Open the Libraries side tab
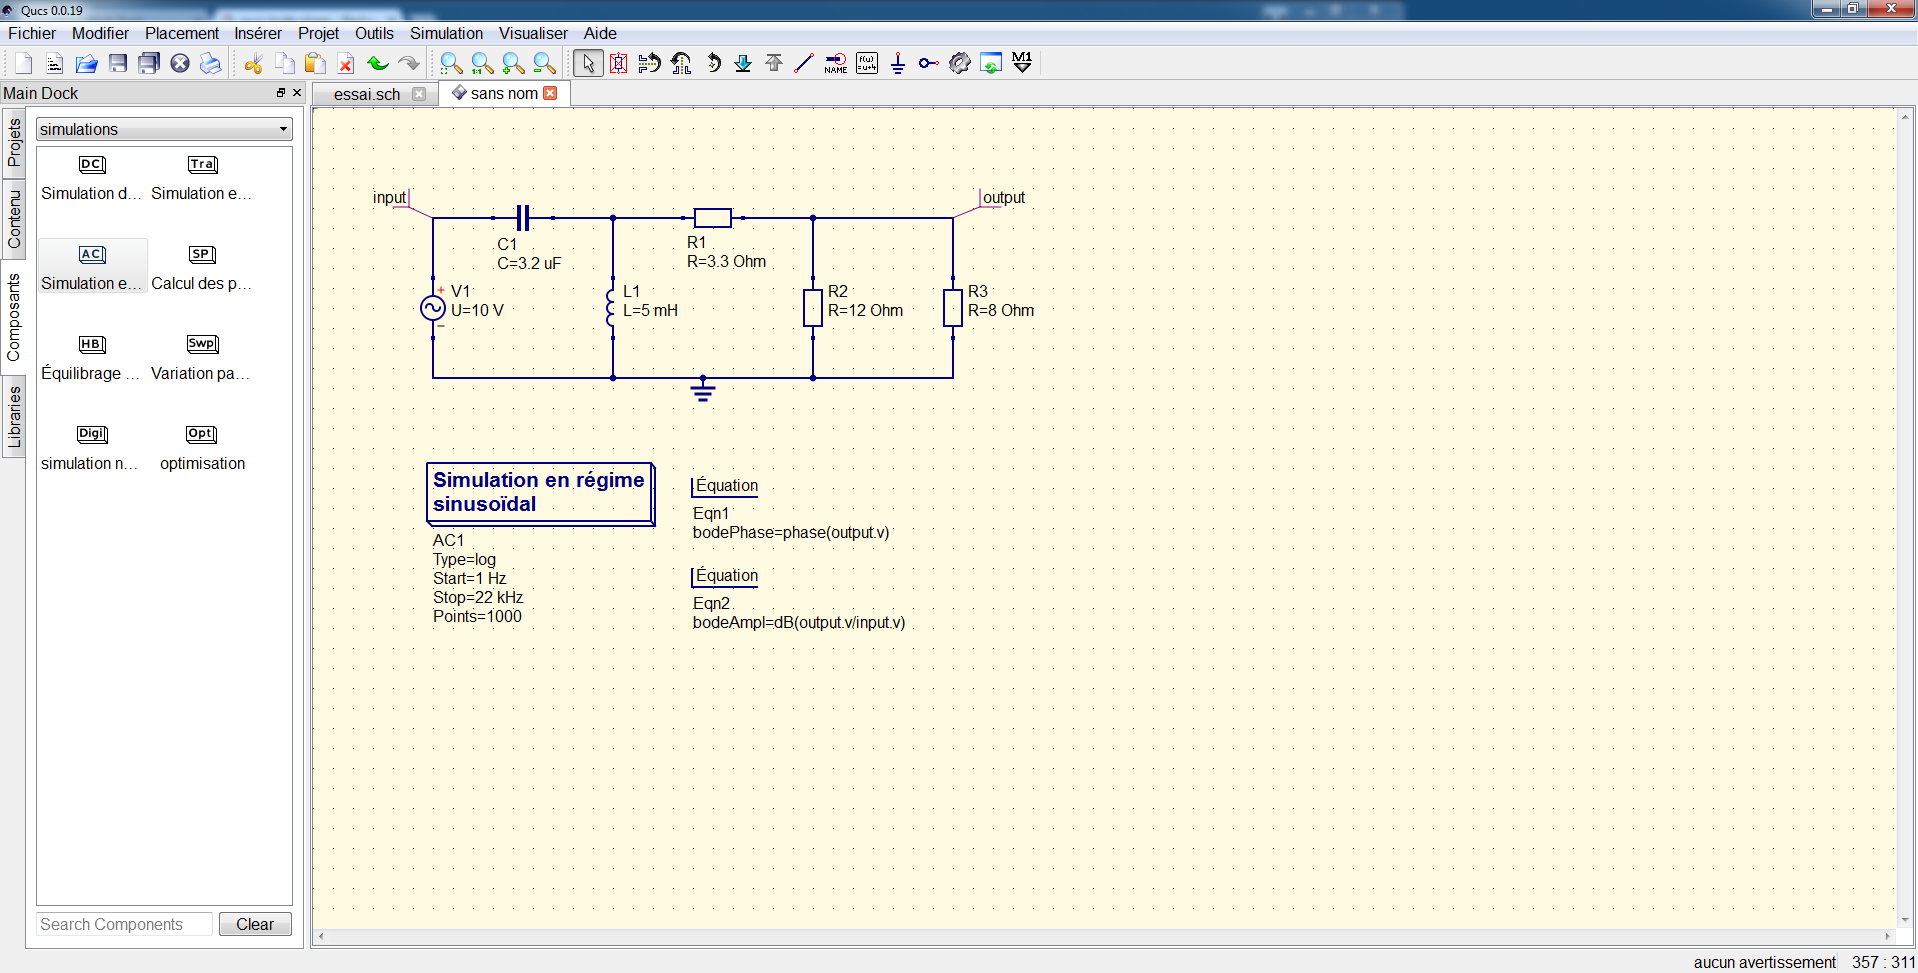Screen dimensions: 1918x973 click(14, 416)
